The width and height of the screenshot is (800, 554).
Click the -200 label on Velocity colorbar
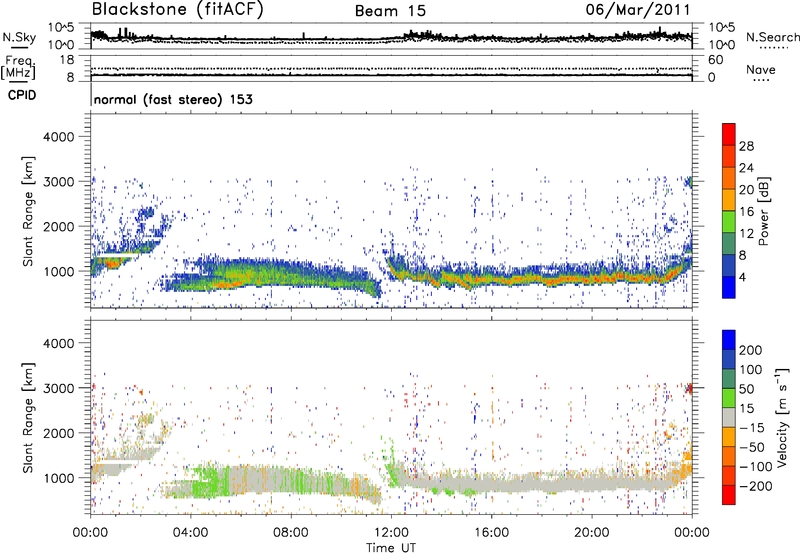[x=756, y=486]
